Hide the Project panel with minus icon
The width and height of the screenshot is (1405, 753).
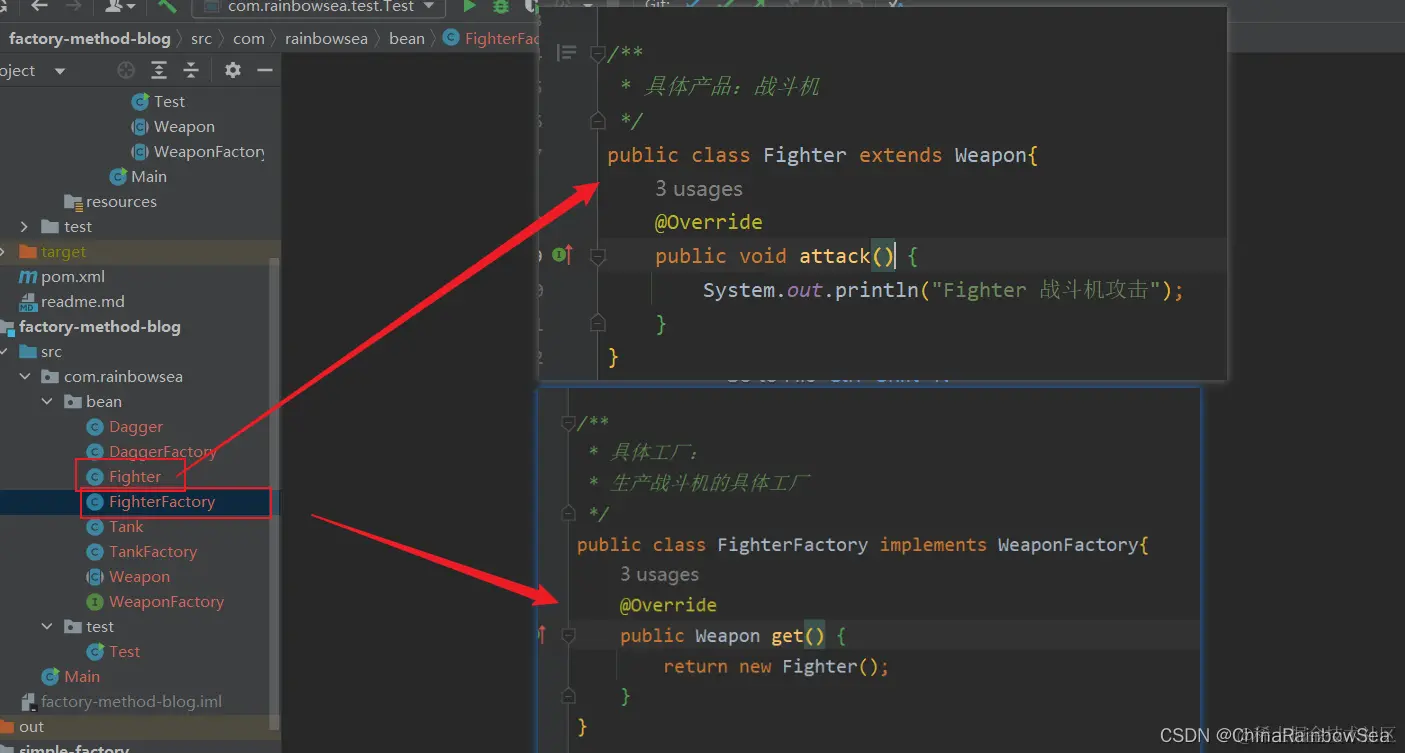click(x=265, y=70)
